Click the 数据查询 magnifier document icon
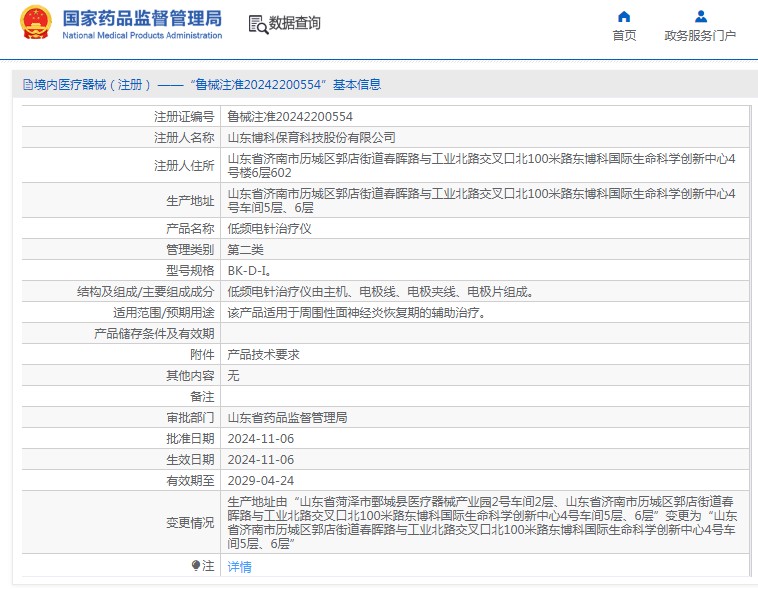The width and height of the screenshot is (758, 589). (x=257, y=24)
